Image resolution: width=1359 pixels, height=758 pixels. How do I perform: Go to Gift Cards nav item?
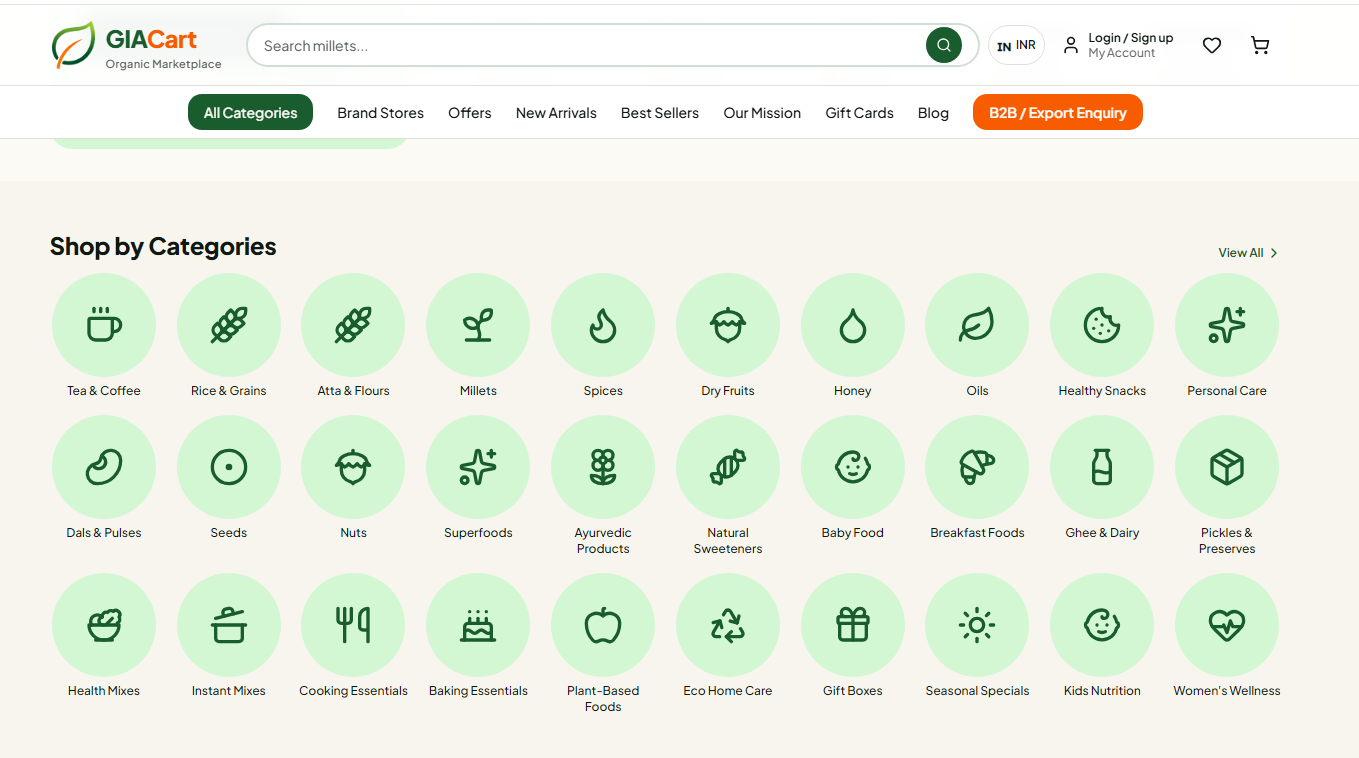(859, 113)
